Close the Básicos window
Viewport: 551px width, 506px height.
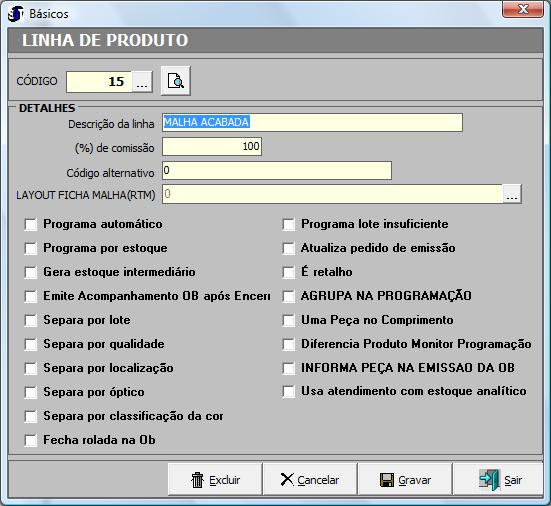pyautogui.click(x=523, y=9)
